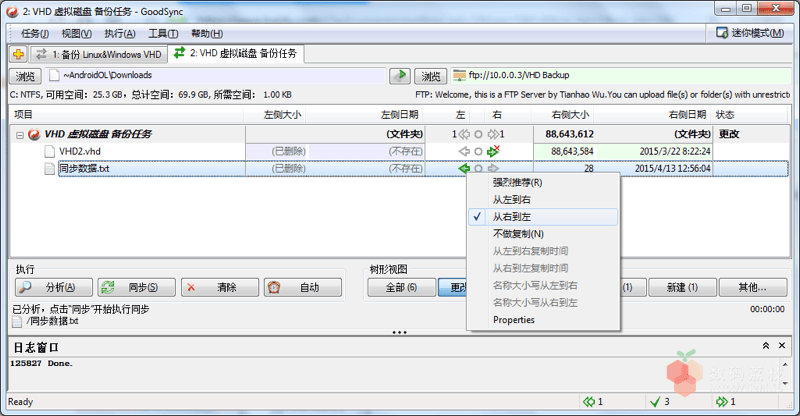Click the 迷你模式(M) button
The height and width of the screenshot is (416, 800).
coord(749,33)
